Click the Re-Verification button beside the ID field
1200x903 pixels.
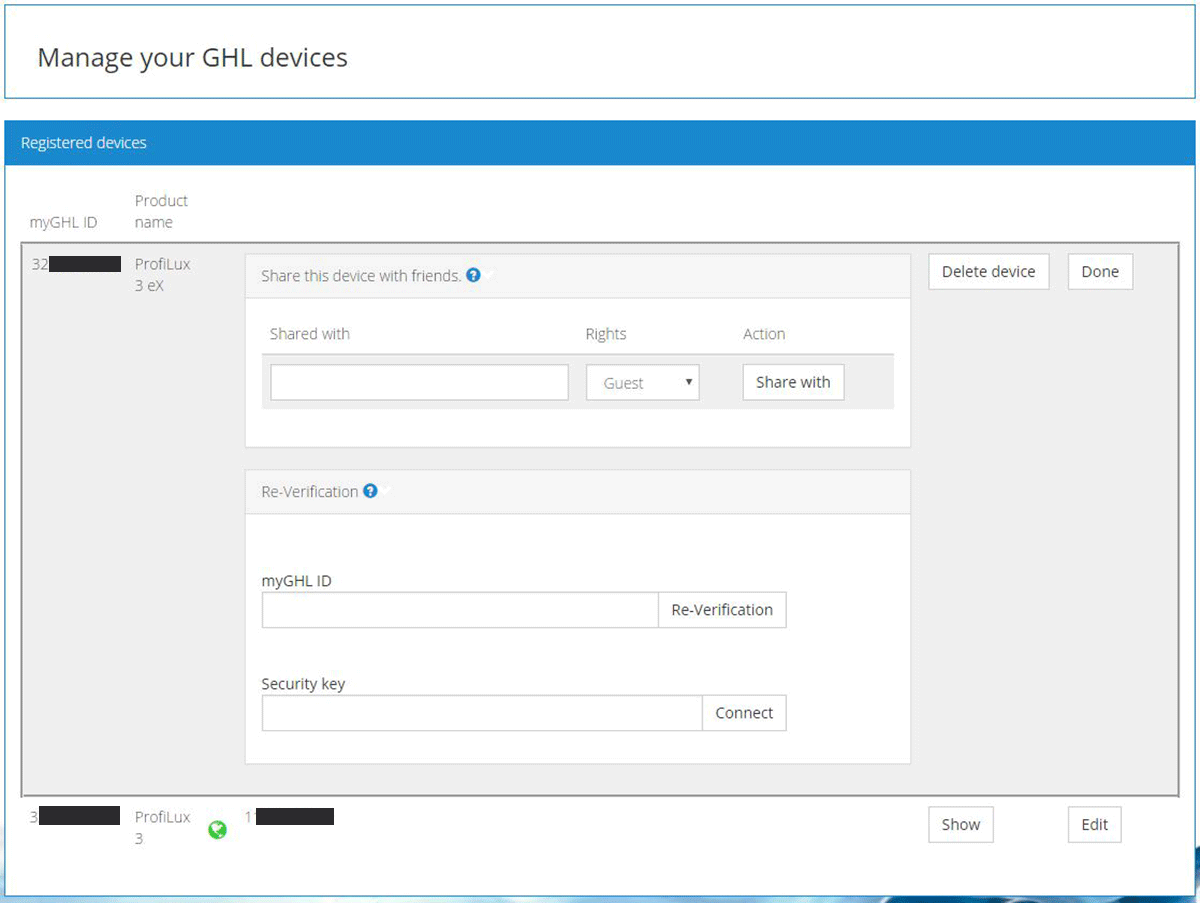[x=722, y=610]
